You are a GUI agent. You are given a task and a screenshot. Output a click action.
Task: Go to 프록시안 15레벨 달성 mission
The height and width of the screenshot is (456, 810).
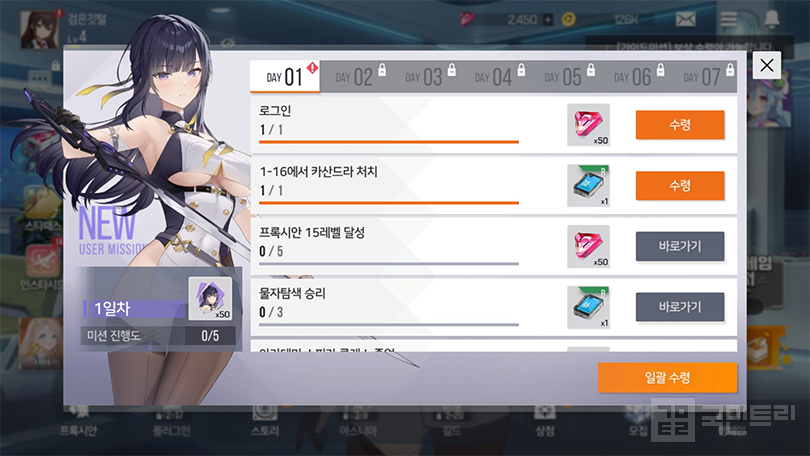coord(680,246)
